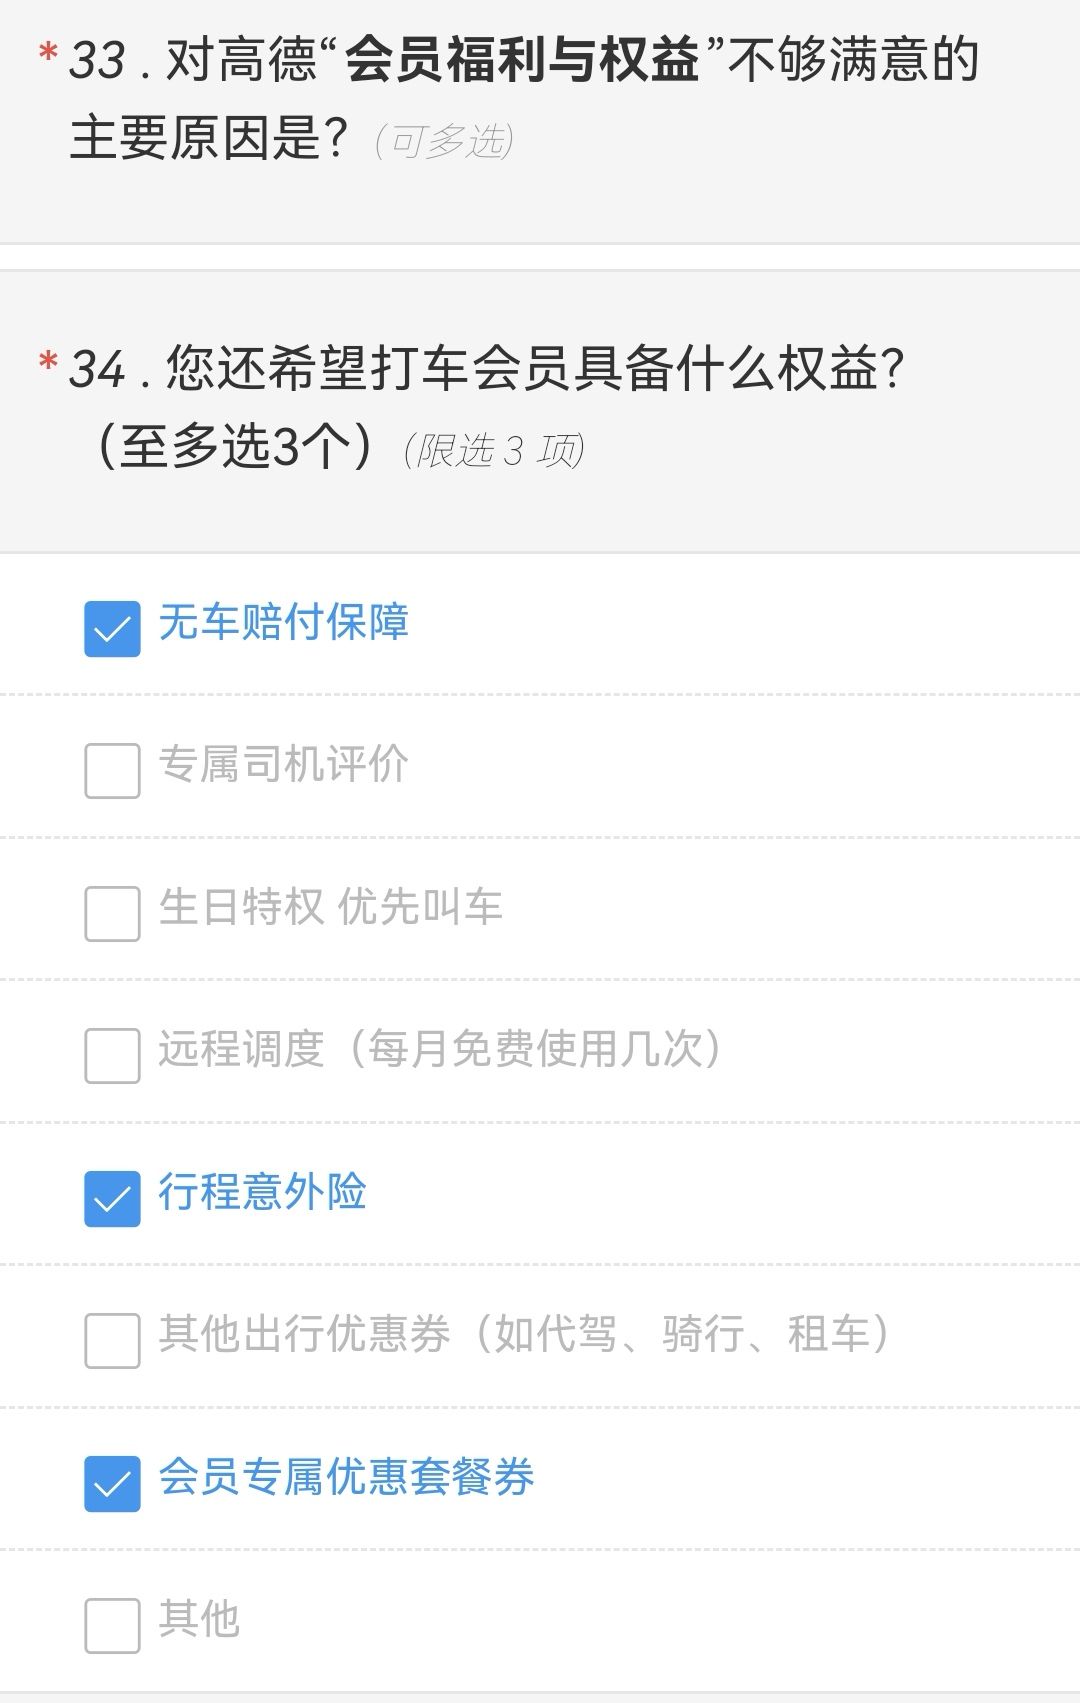This screenshot has width=1080, height=1703.
Task: Tap the 其他 option label
Action: coord(199,1618)
